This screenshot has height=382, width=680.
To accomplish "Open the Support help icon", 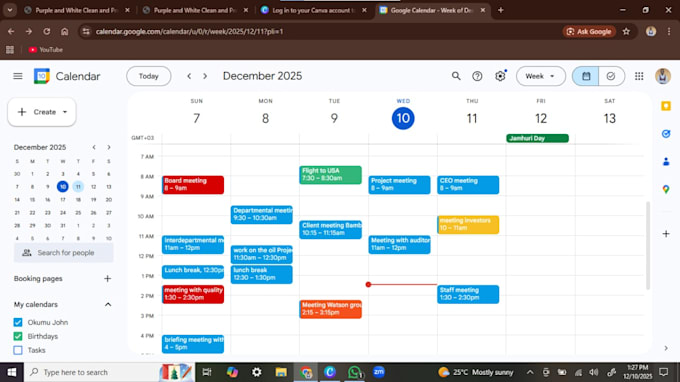I will (x=477, y=76).
